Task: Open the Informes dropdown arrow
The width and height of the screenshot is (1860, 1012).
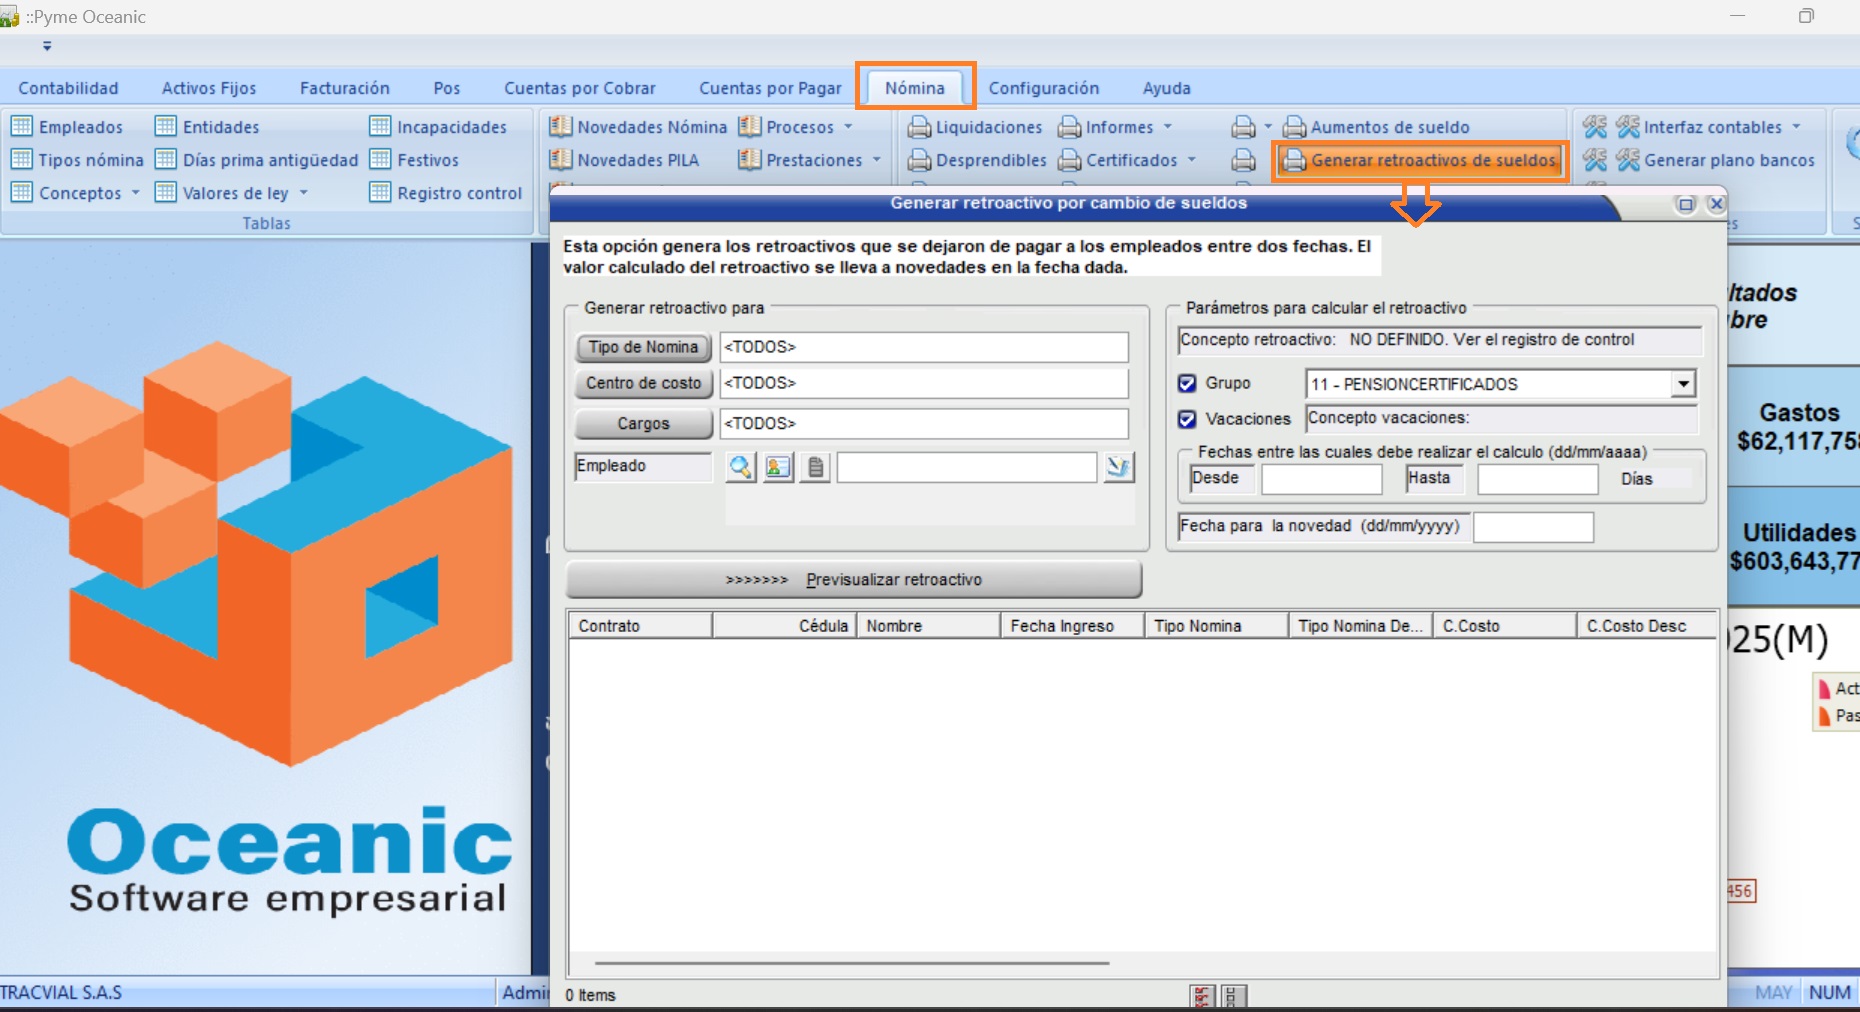Action: tap(1167, 127)
